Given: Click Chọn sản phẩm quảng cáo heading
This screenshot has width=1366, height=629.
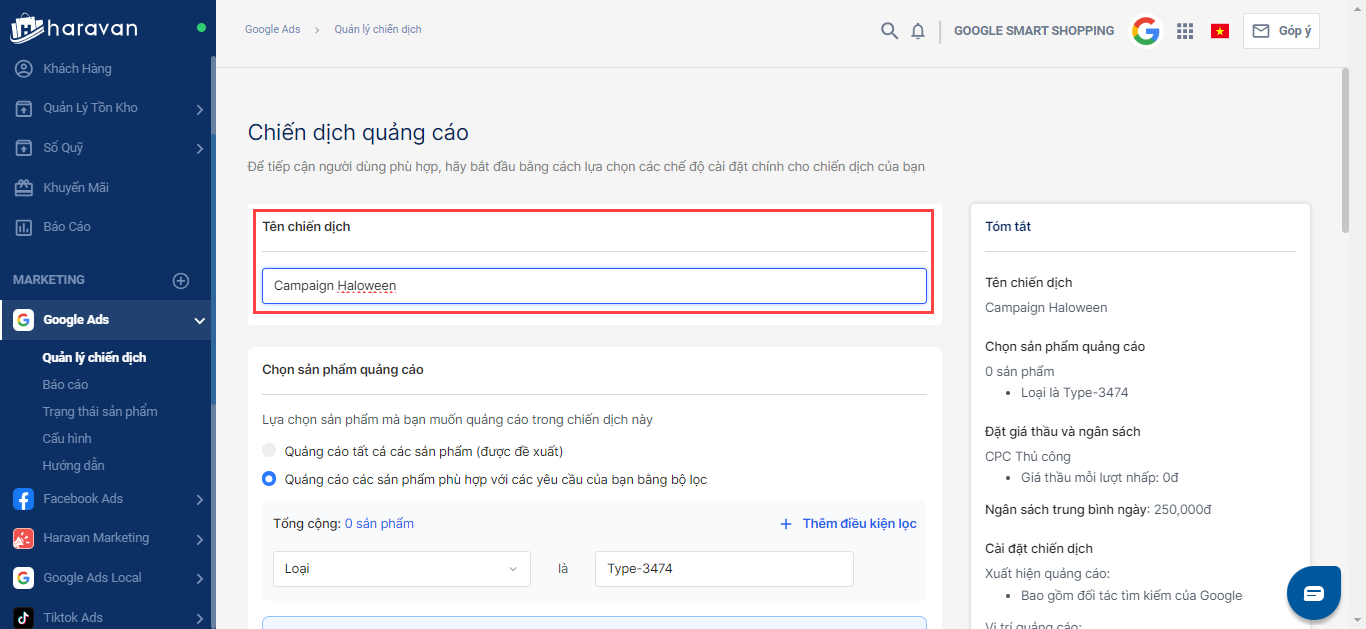Looking at the screenshot, I should pyautogui.click(x=343, y=370).
